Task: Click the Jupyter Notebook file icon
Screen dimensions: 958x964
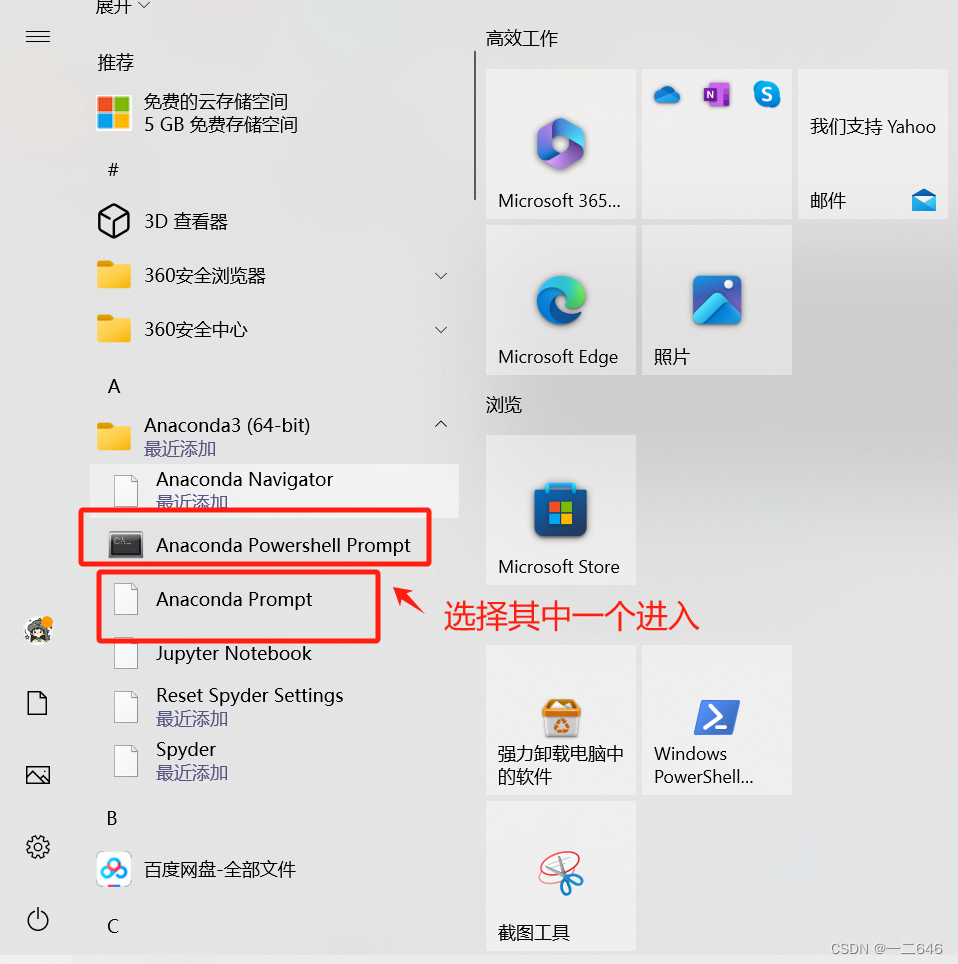Action: pos(126,653)
